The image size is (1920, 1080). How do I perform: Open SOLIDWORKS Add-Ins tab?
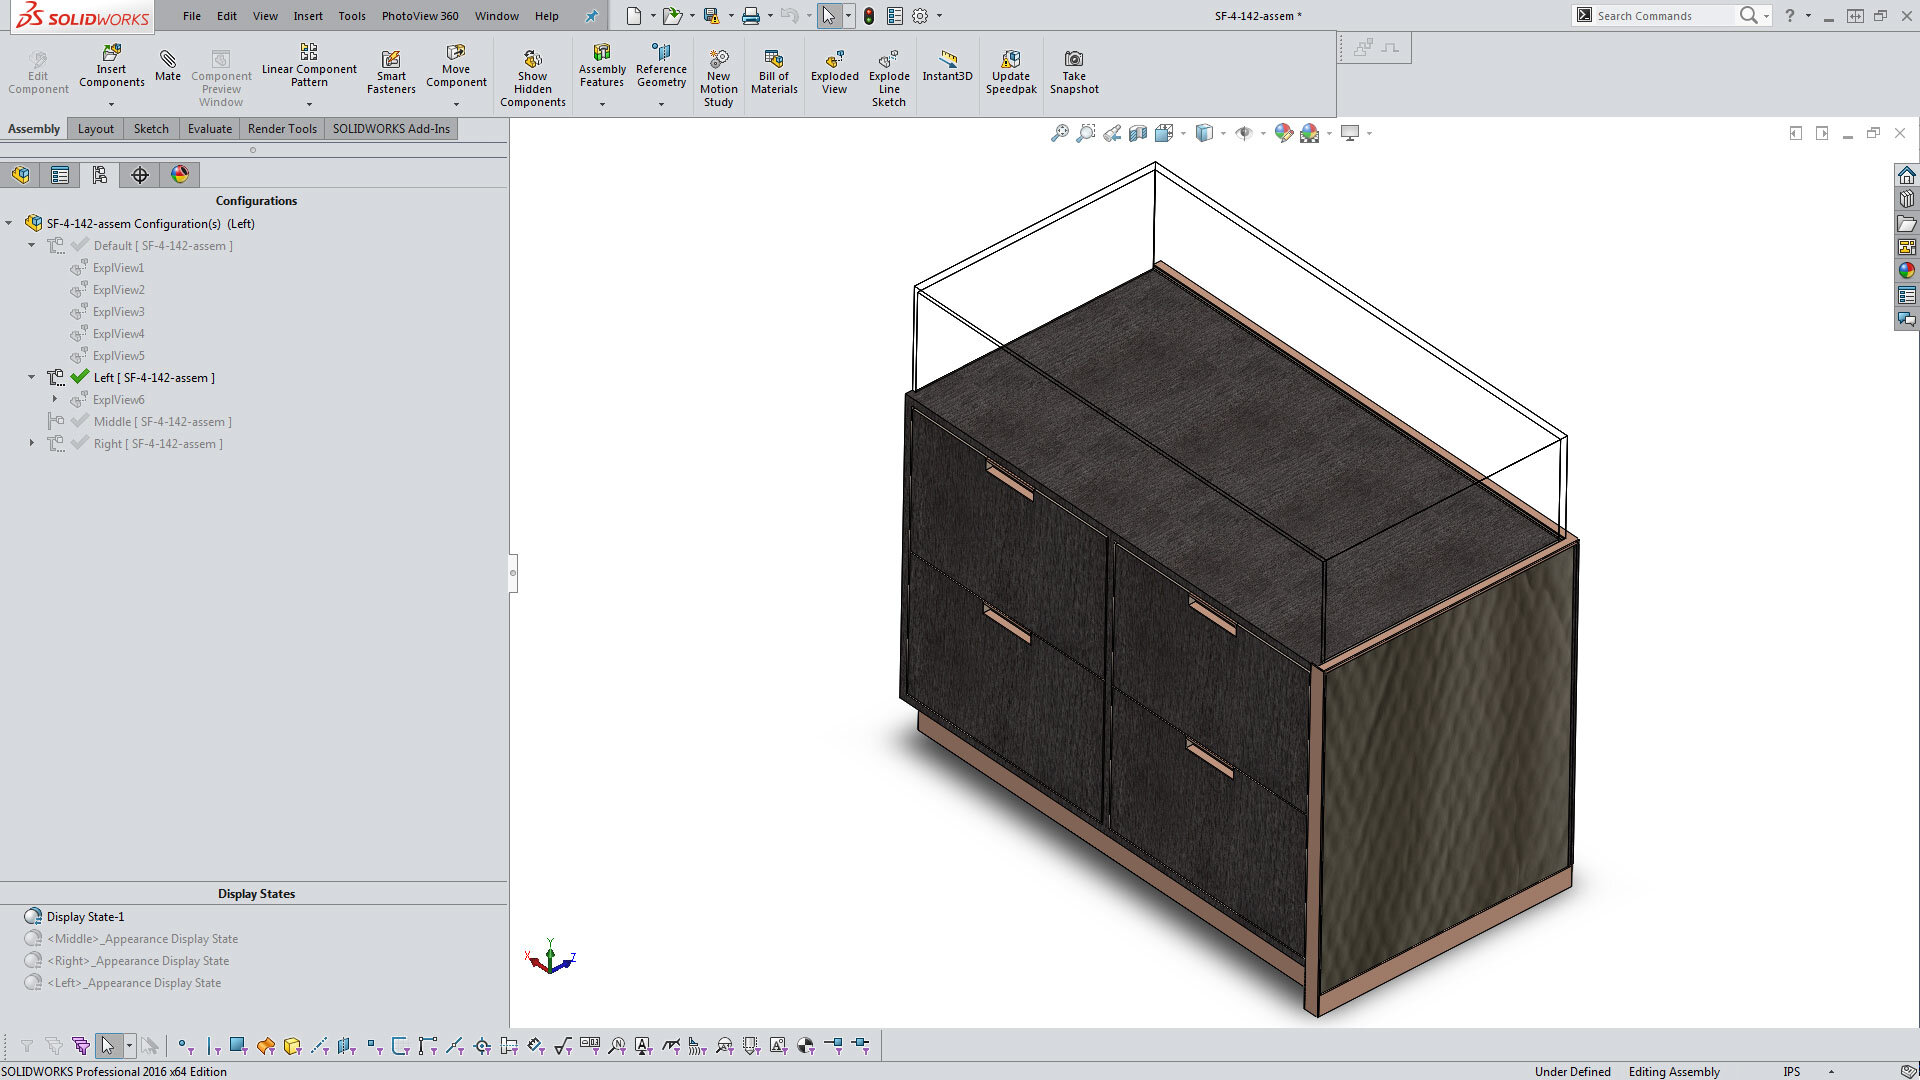[x=391, y=129]
